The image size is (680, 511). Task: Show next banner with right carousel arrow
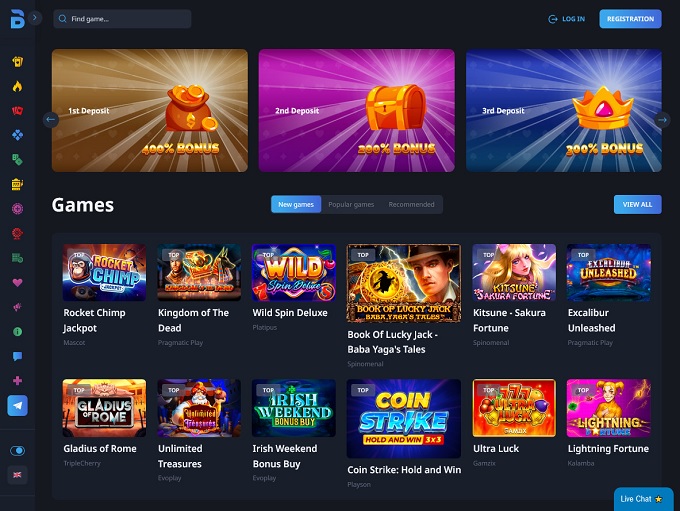(x=662, y=119)
